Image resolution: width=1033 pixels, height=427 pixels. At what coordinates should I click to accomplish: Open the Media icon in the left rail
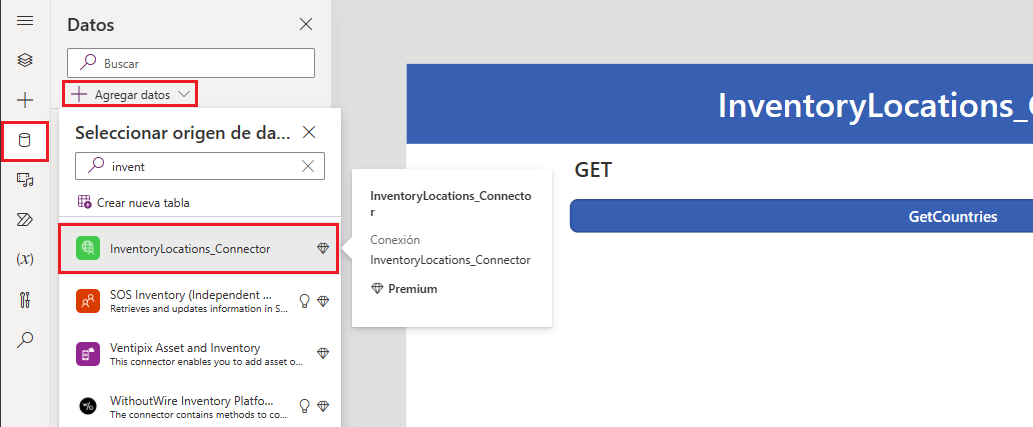(25, 179)
